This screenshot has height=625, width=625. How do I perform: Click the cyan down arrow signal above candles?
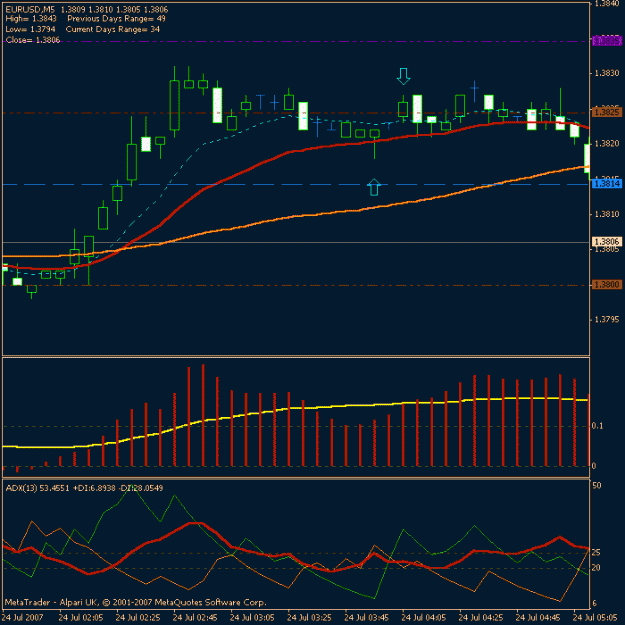pyautogui.click(x=403, y=76)
